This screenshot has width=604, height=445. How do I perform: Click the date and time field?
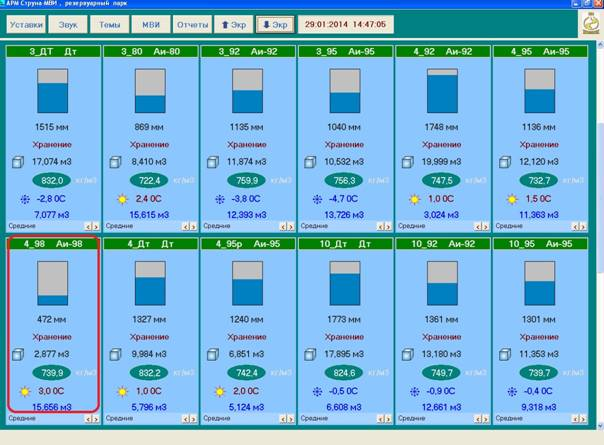click(x=346, y=24)
